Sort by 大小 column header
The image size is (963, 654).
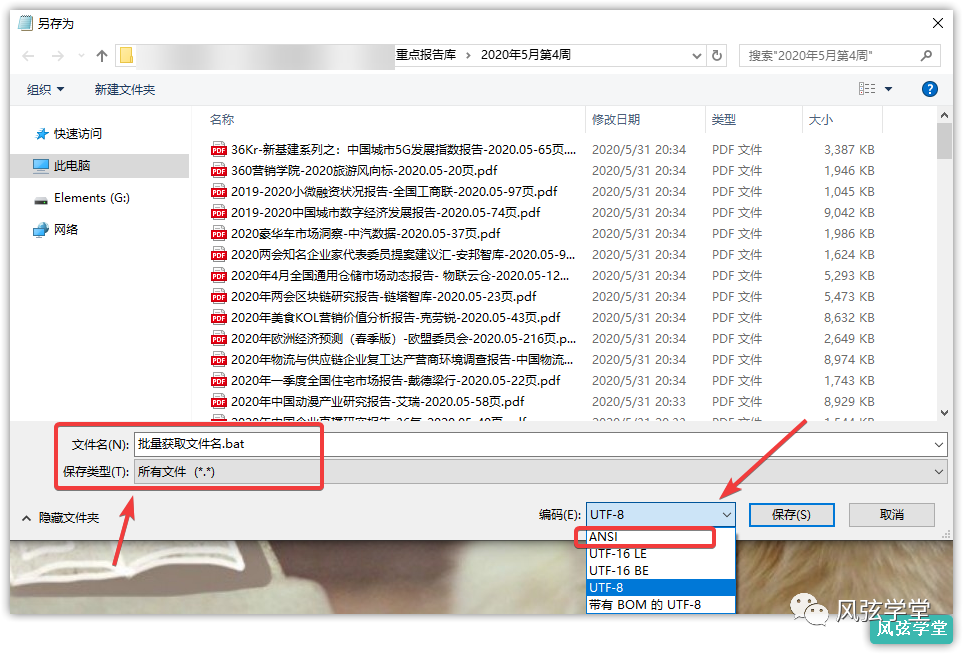[x=821, y=120]
